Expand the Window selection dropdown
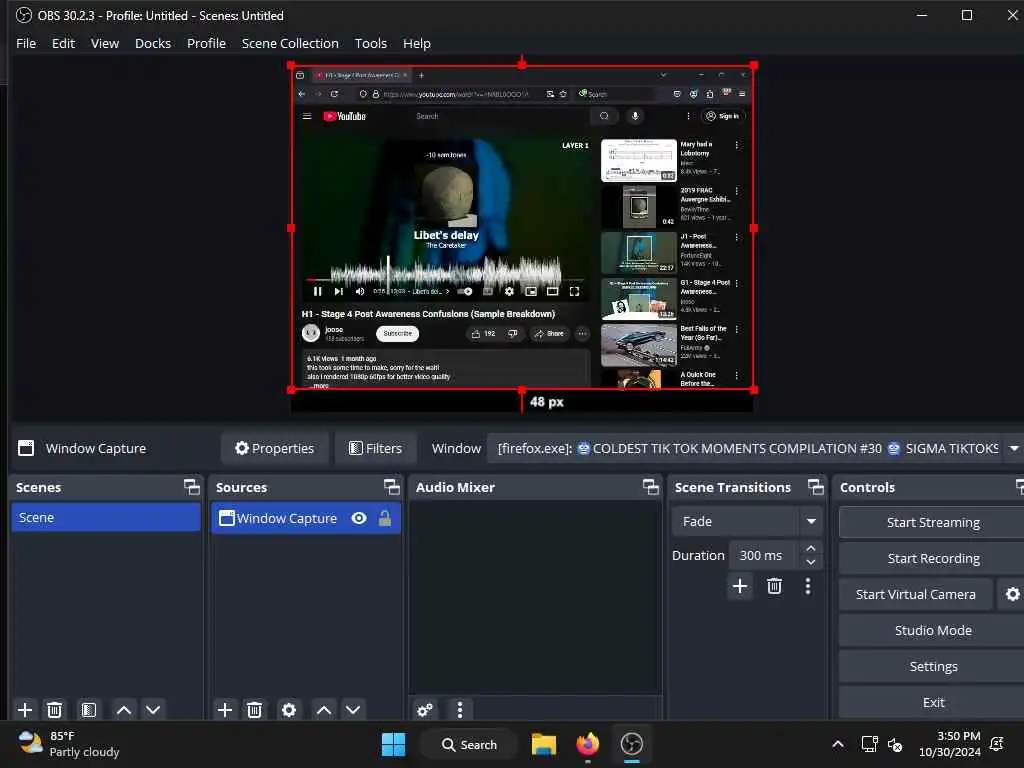1024x768 pixels. (1014, 448)
